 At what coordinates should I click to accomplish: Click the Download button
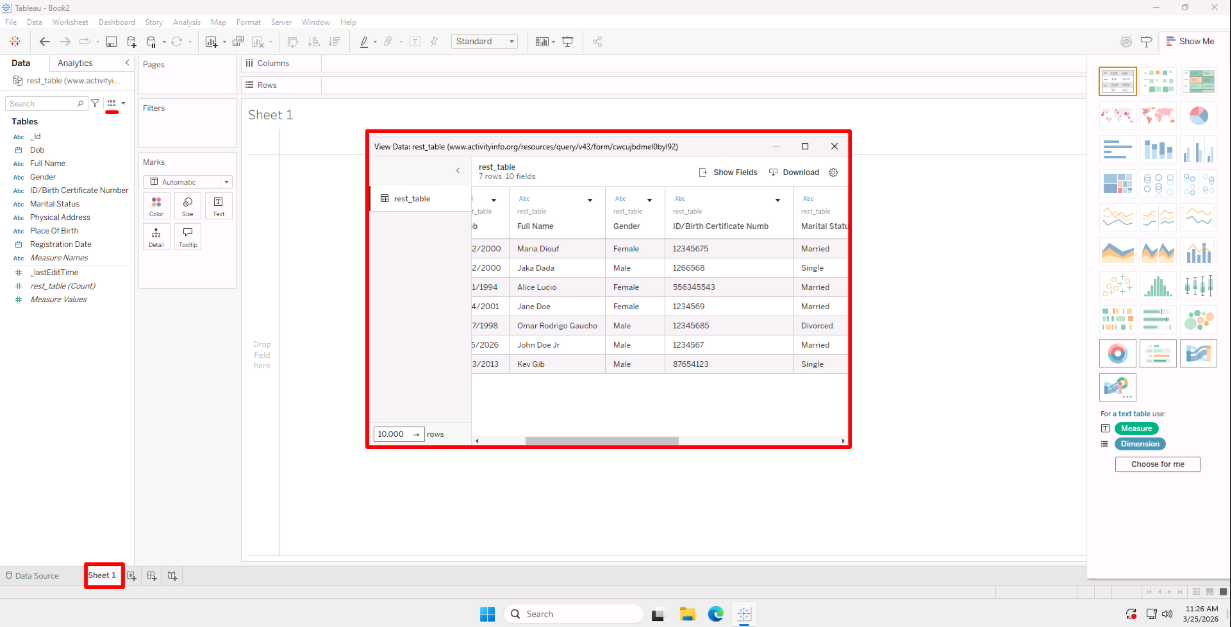(794, 172)
